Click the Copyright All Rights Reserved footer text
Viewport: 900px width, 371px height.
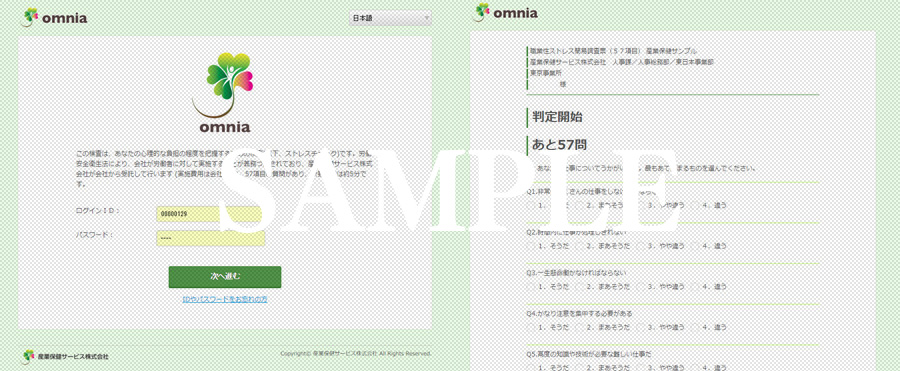(x=356, y=354)
